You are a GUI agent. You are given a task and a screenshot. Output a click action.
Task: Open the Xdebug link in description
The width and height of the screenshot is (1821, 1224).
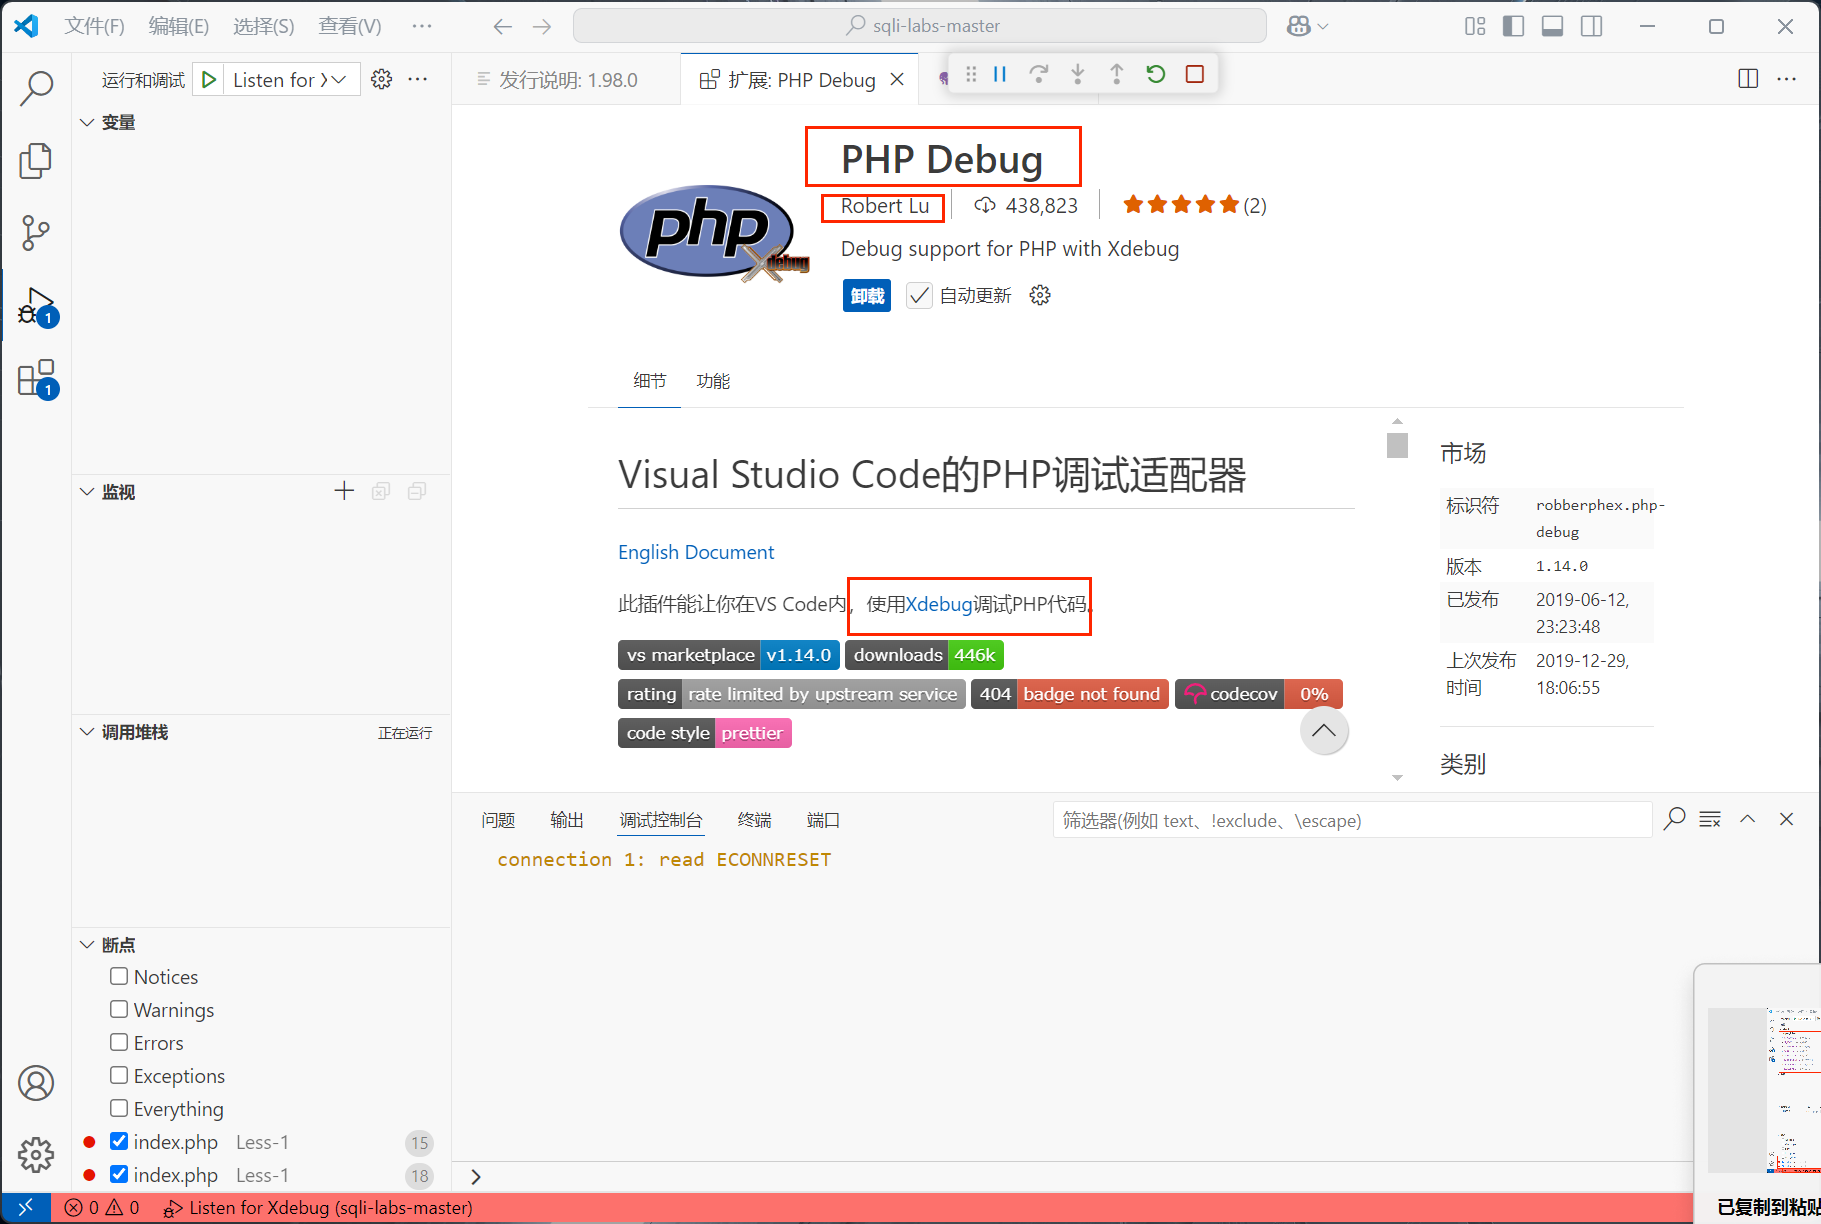[x=939, y=604]
